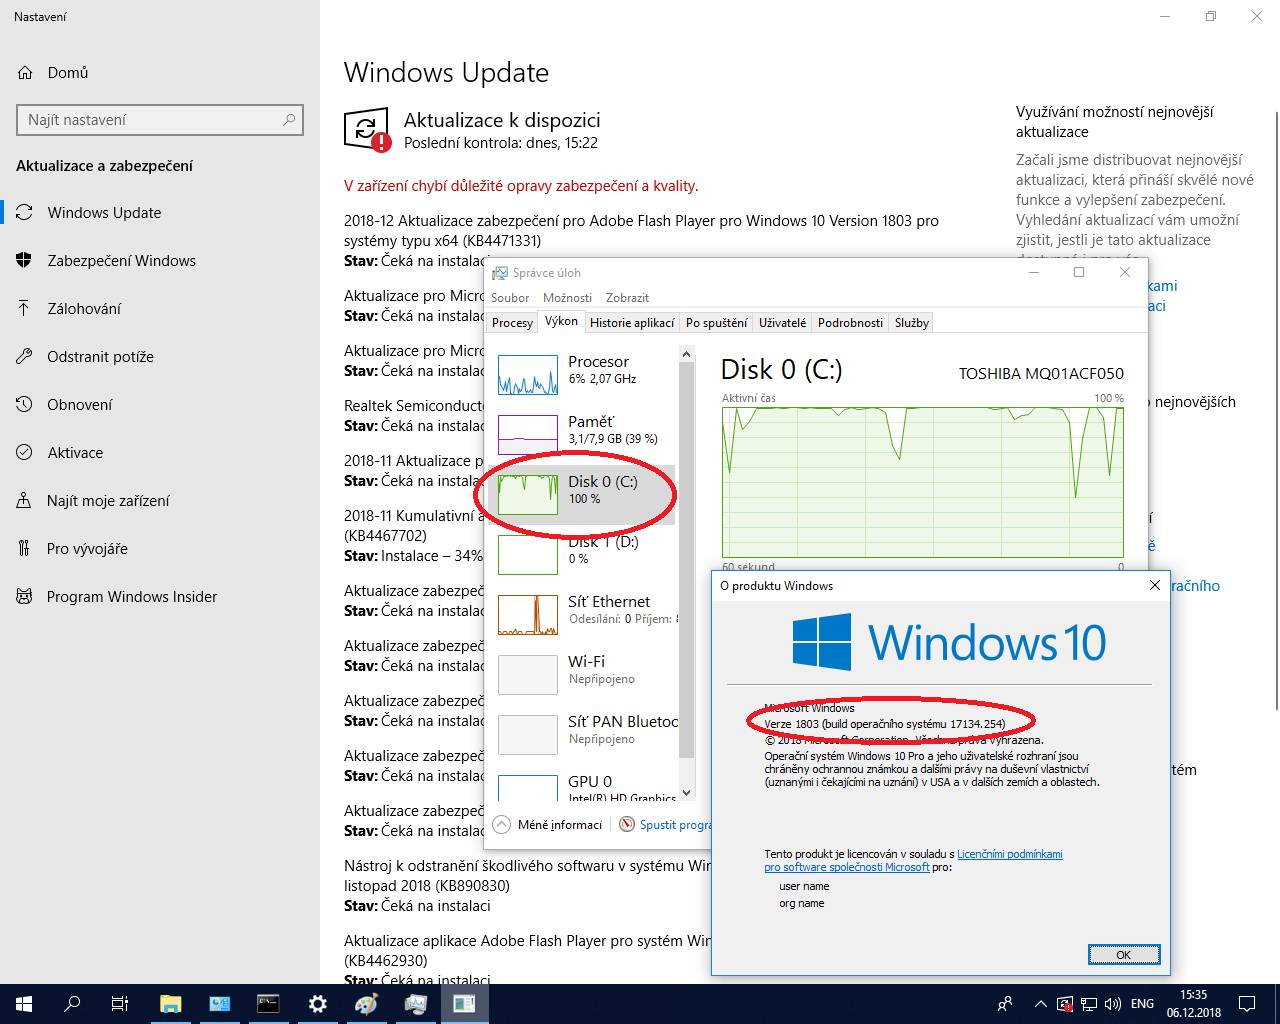Select KB890830 malware removal tool entry
Viewport: 1280px width, 1024px height.
[x=527, y=885]
